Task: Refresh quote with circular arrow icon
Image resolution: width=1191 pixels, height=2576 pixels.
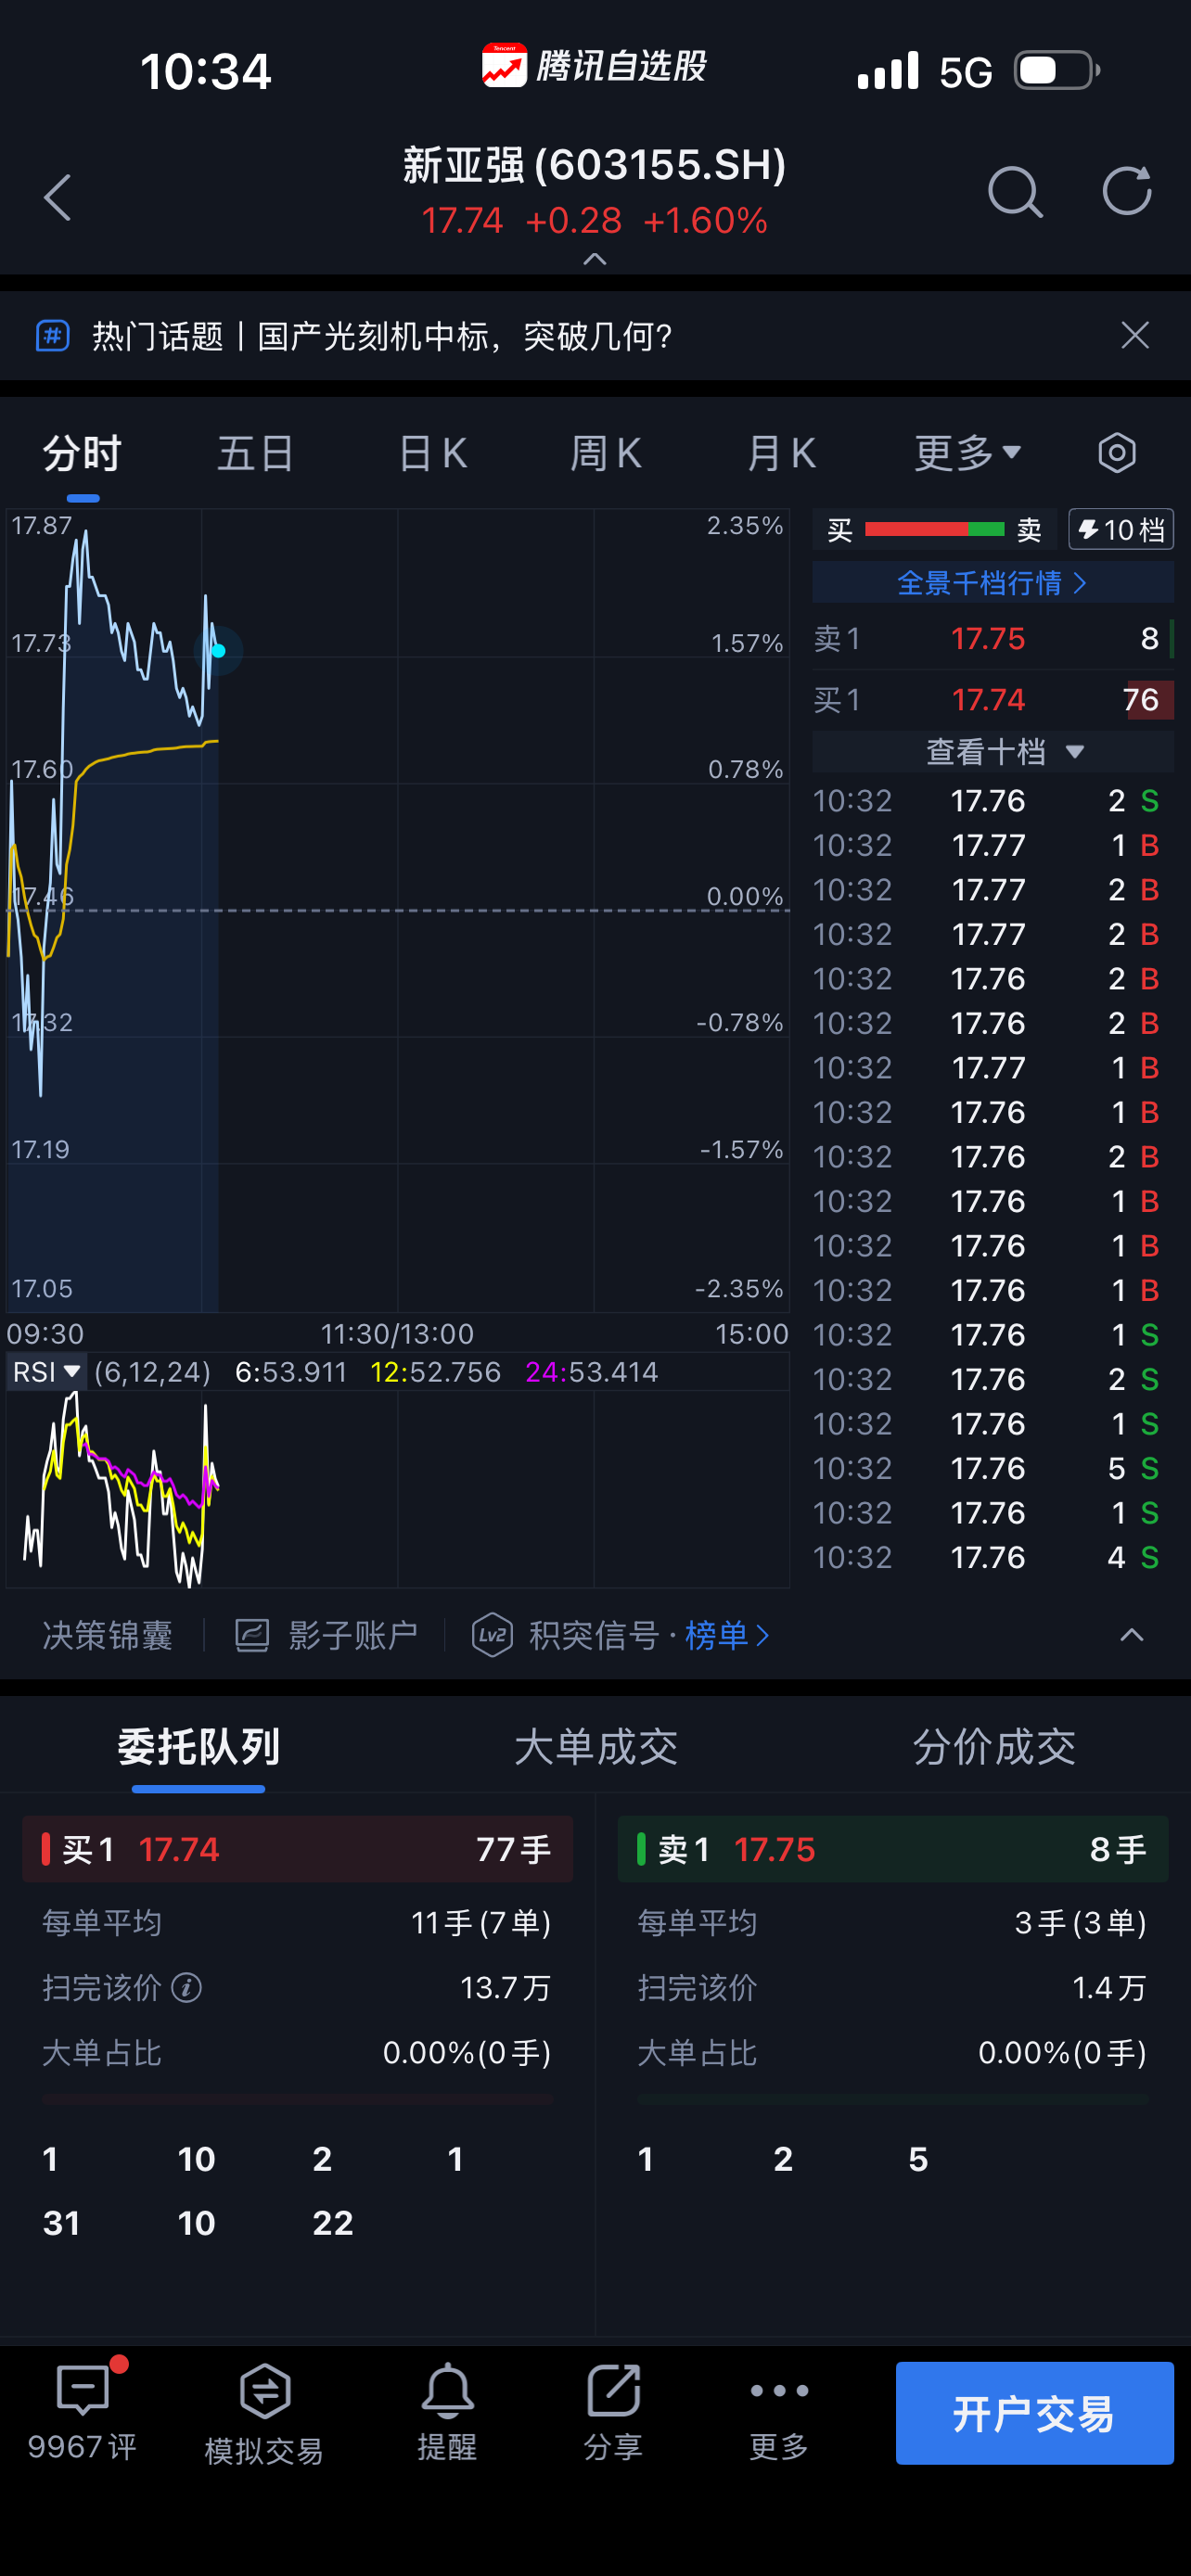Action: 1126,191
